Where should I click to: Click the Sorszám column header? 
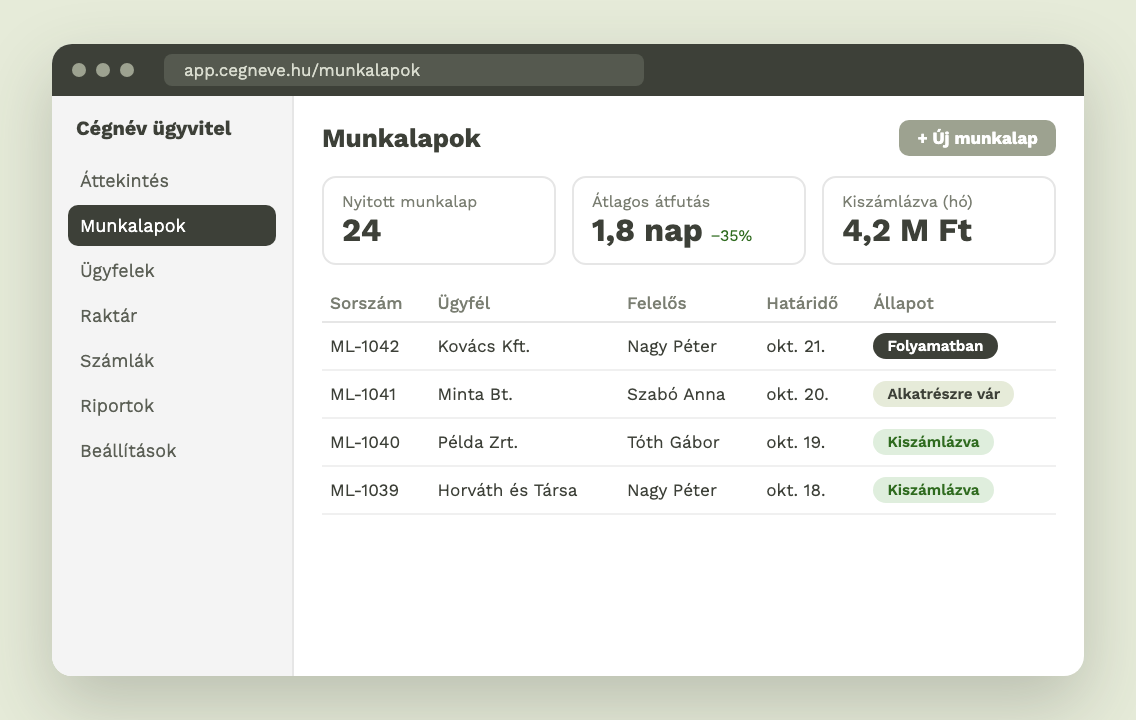[366, 303]
